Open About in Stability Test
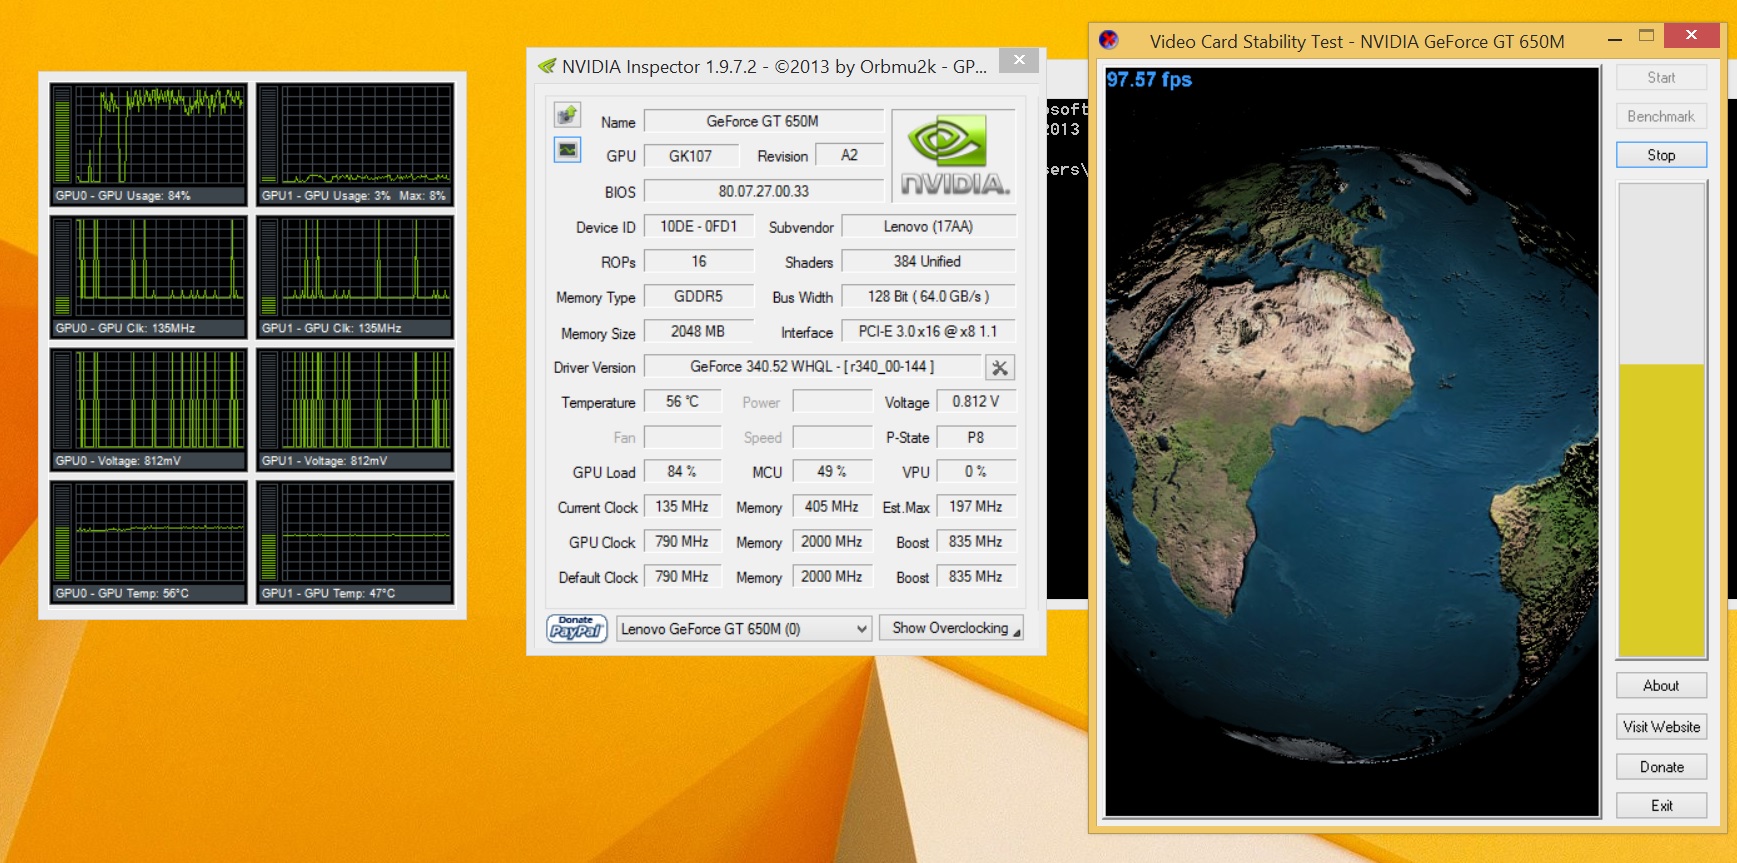Viewport: 1737px width, 863px height. (x=1661, y=686)
